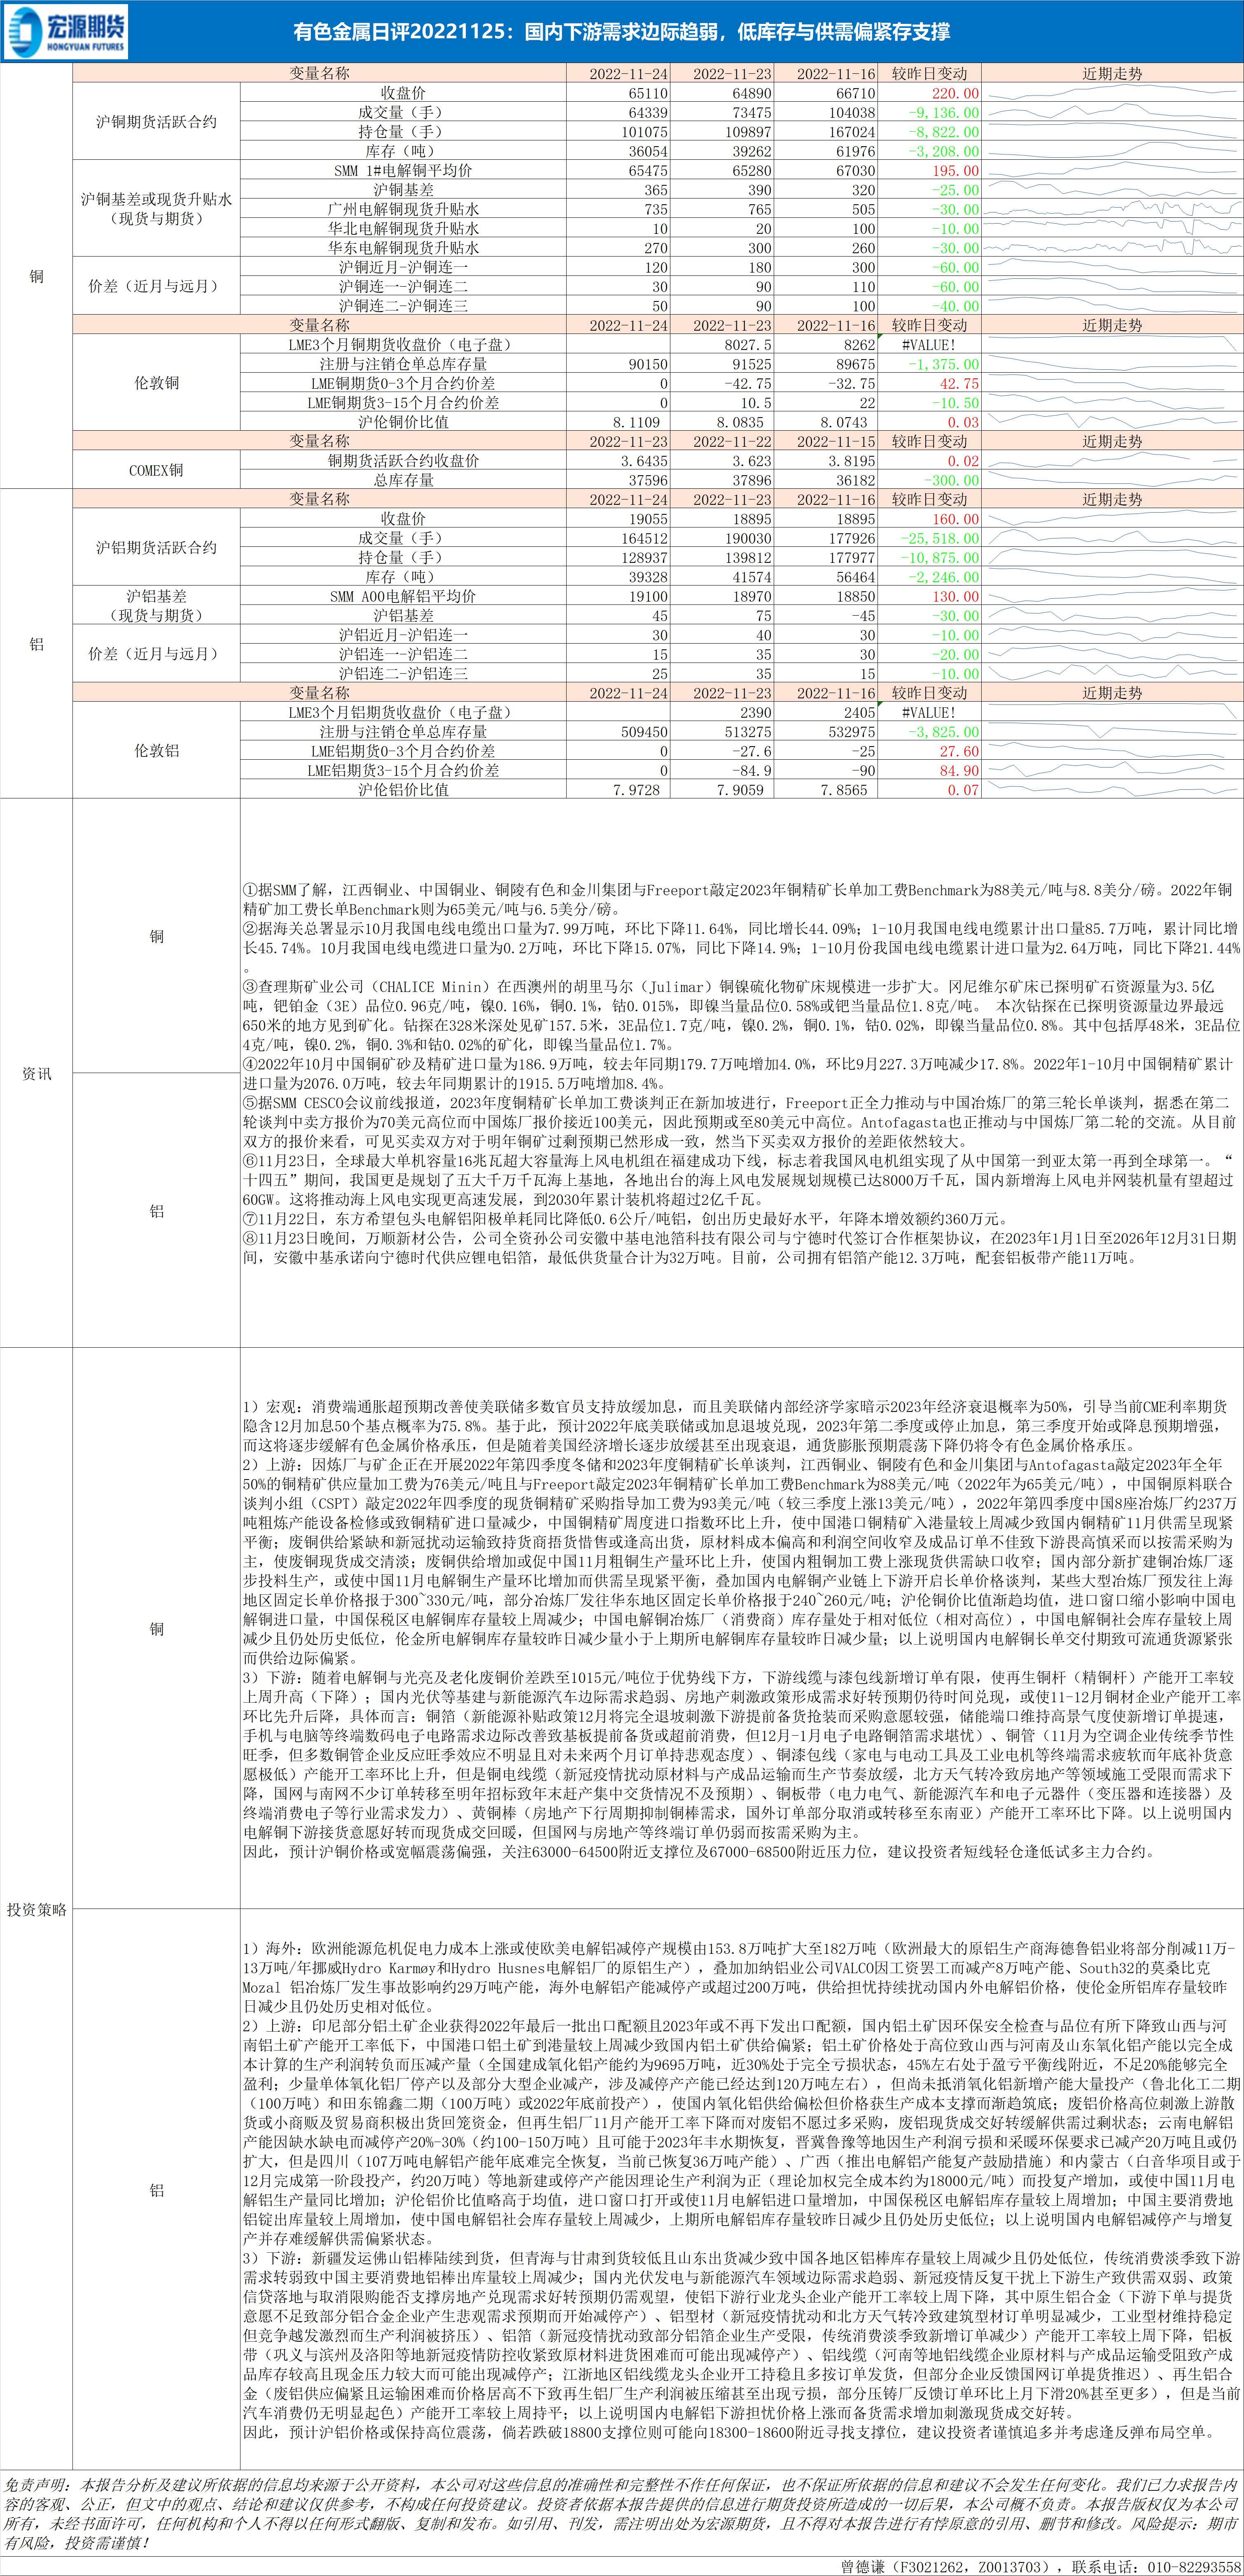The image size is (1244, 2576).
Task: Select the -9,136.00 volume change
Action: coord(944,112)
